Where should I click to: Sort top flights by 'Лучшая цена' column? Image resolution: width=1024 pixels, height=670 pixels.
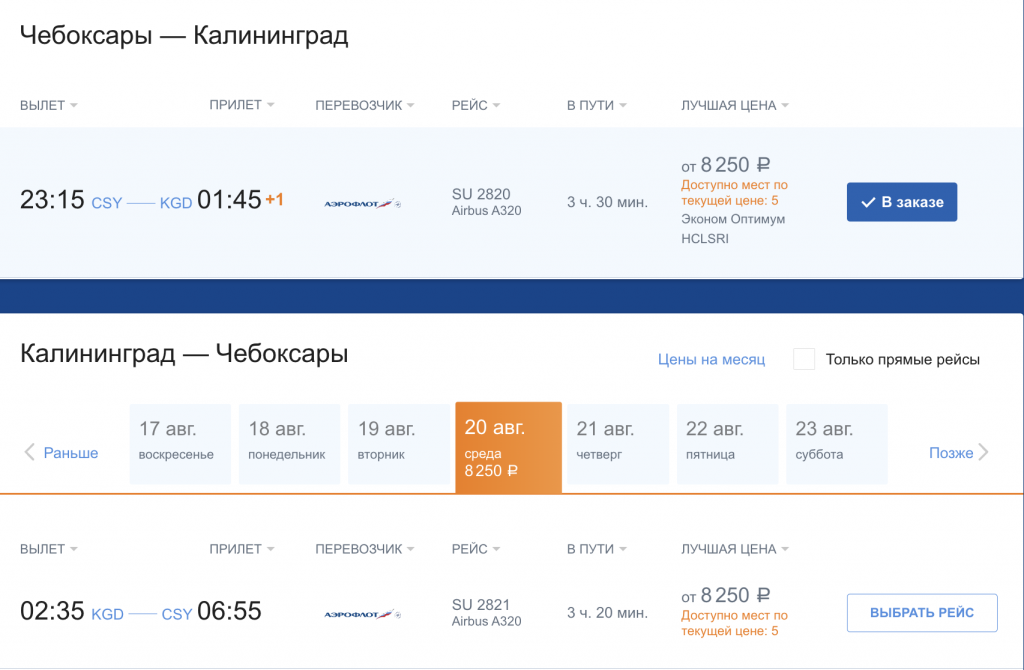tap(734, 105)
